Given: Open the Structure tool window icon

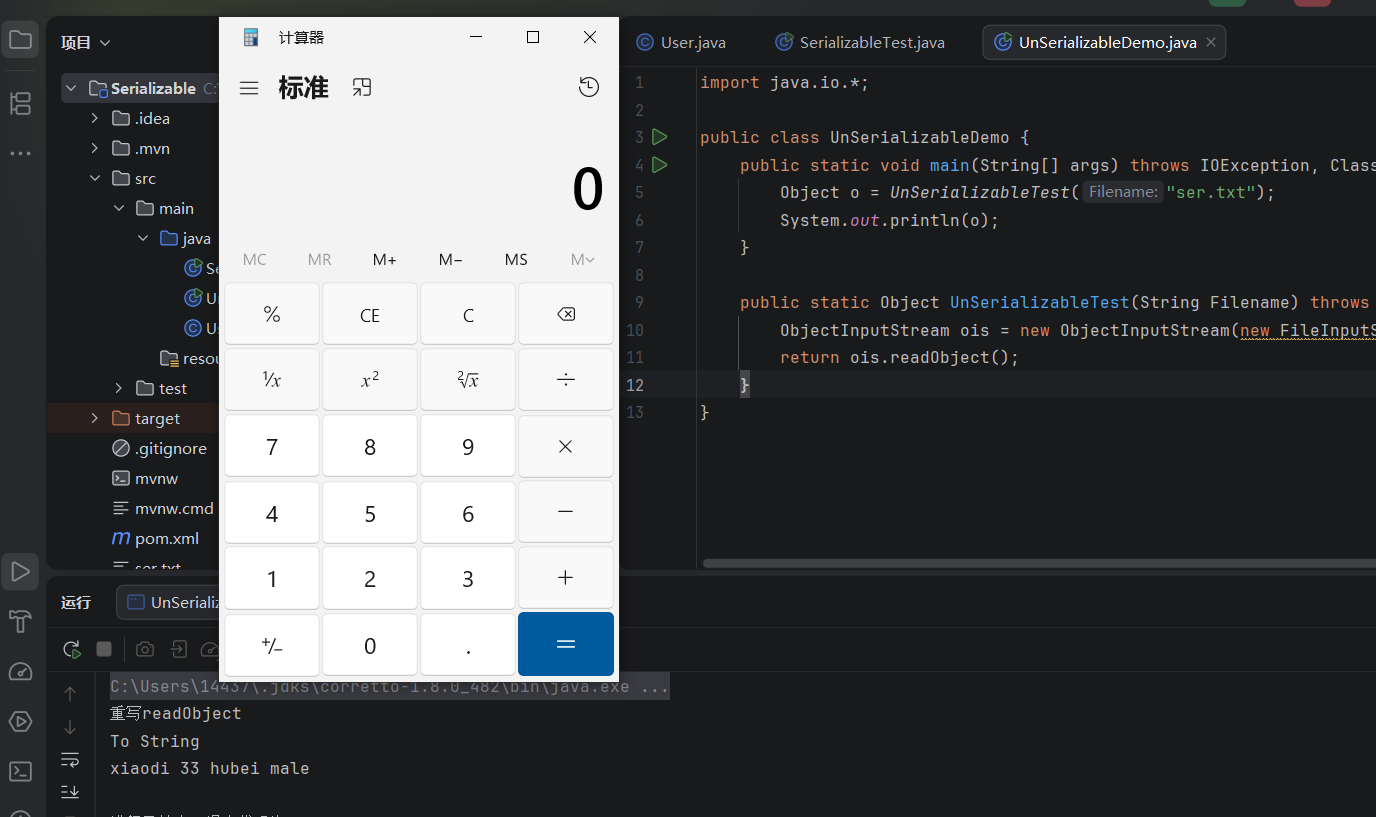Looking at the screenshot, I should (x=20, y=103).
